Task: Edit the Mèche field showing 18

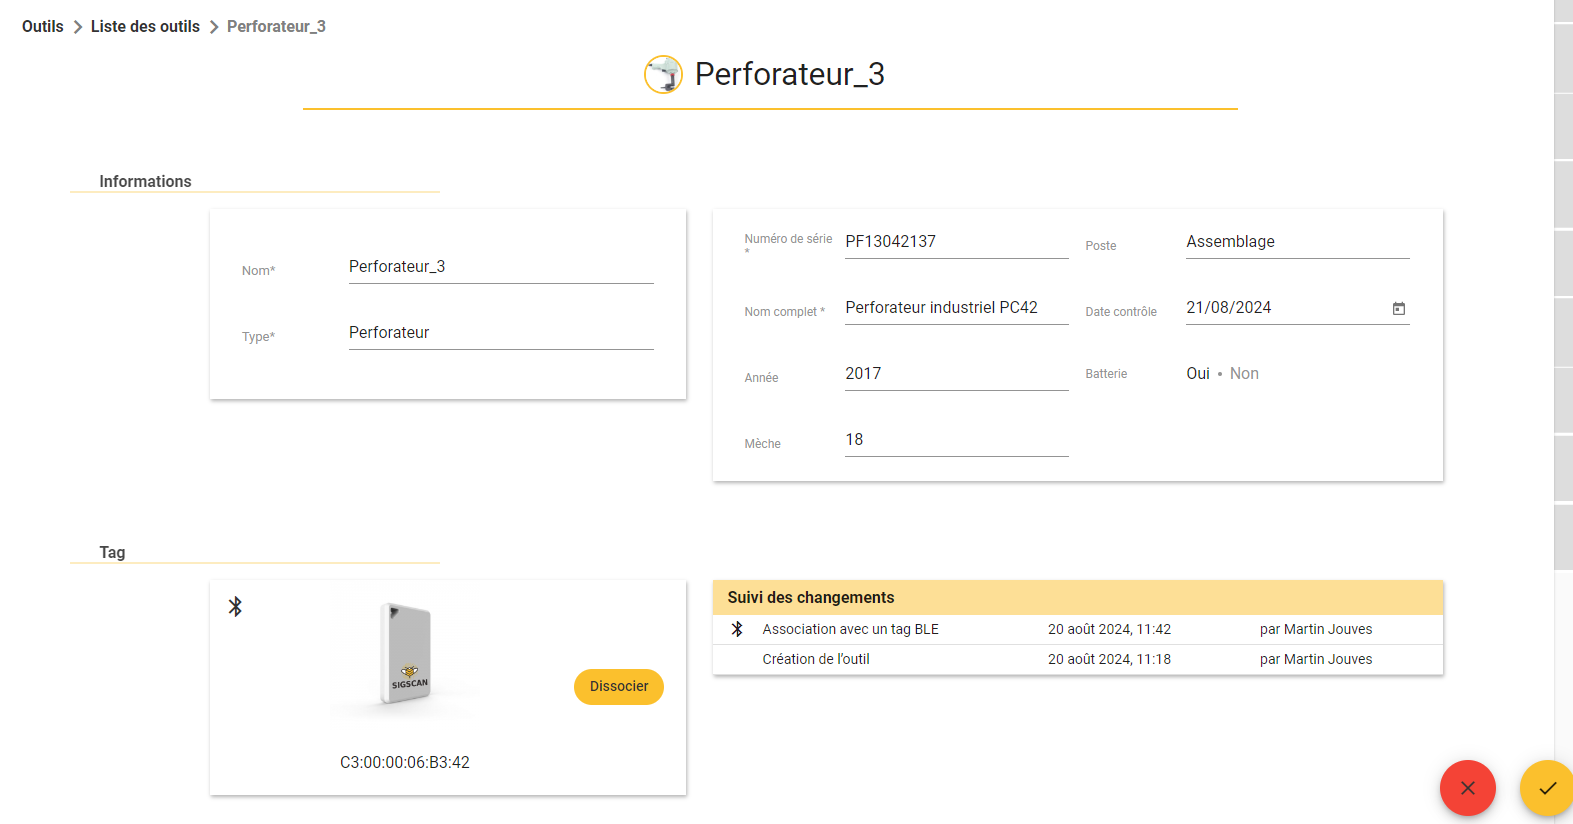Action: 957,440
